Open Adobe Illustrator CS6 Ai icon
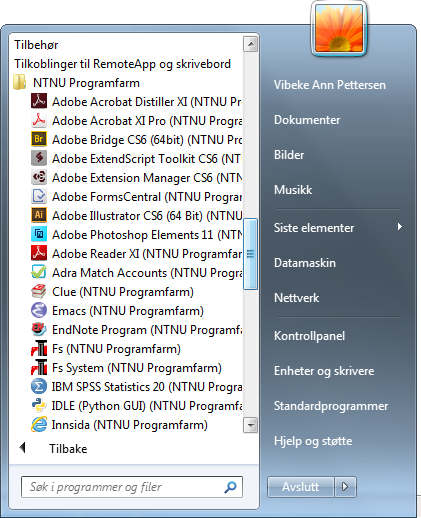The image size is (421, 518). click(x=39, y=215)
